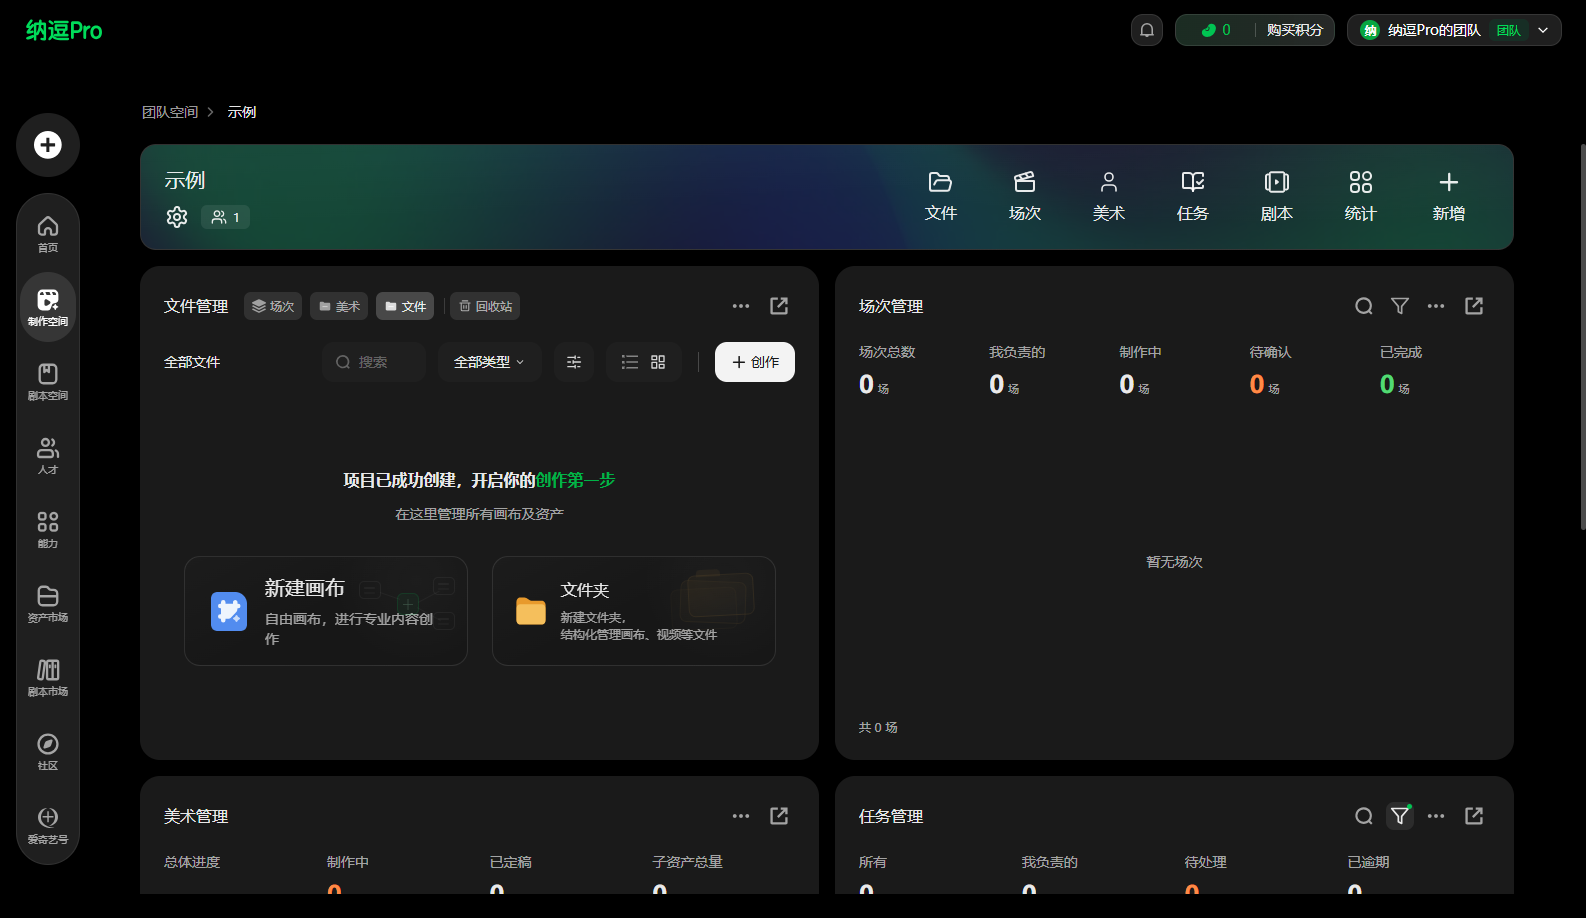Screen dimensions: 1586x918
Task: Expand 美术管理 panel in new window
Action: coord(779,816)
